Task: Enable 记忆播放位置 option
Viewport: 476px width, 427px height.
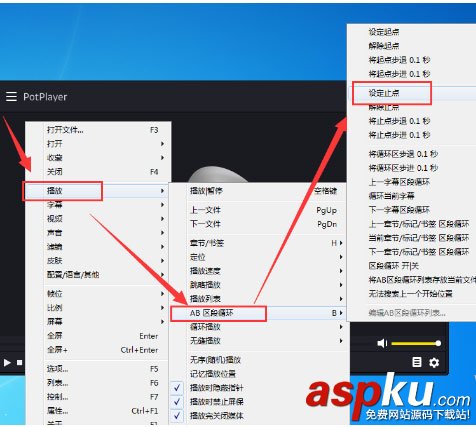Action: tap(258, 374)
